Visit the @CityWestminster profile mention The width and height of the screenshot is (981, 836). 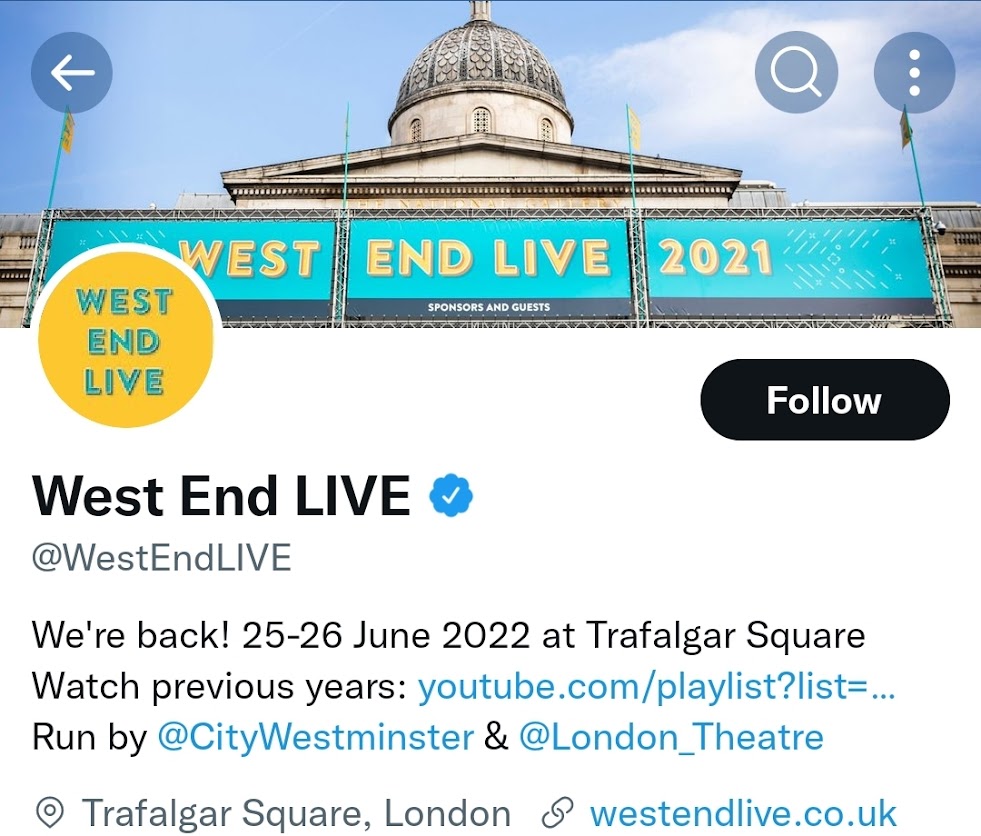point(315,737)
